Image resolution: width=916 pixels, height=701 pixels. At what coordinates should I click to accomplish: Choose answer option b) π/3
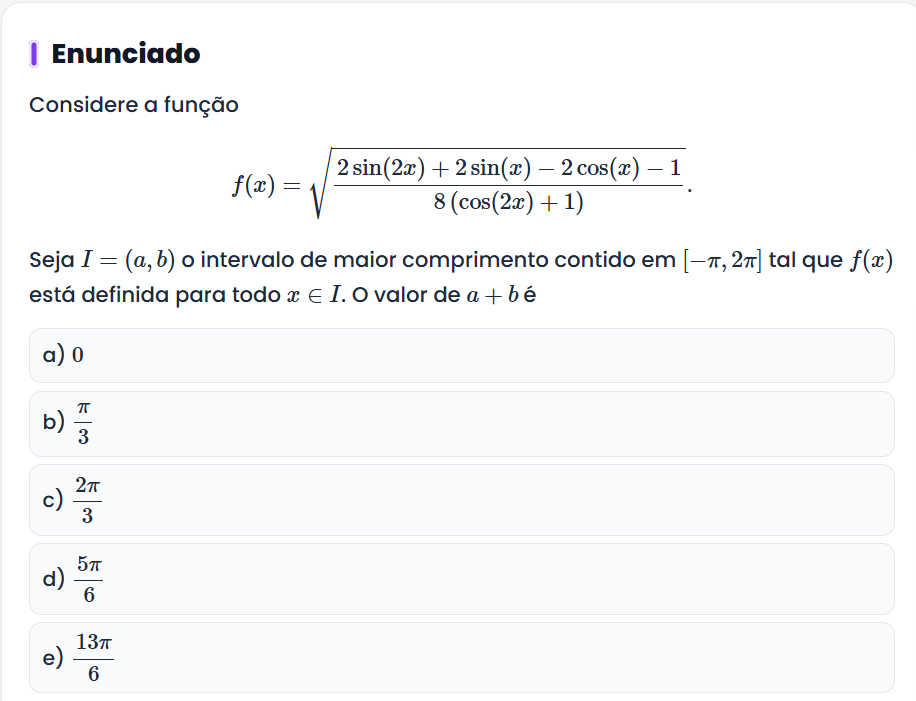coord(461,424)
